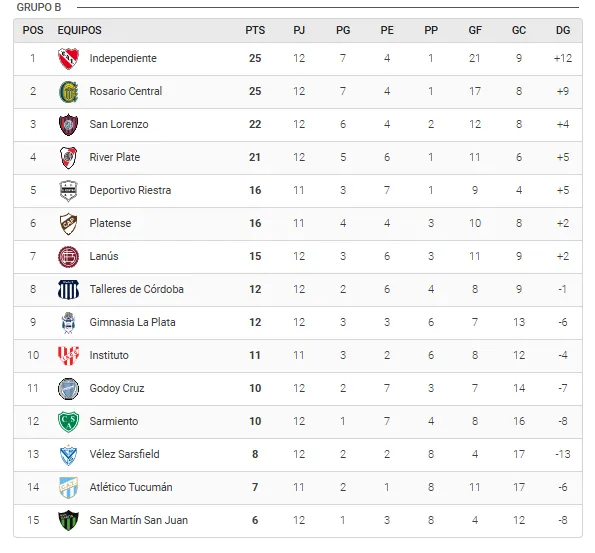Click the DG column header
The image size is (595, 553).
pos(563,30)
